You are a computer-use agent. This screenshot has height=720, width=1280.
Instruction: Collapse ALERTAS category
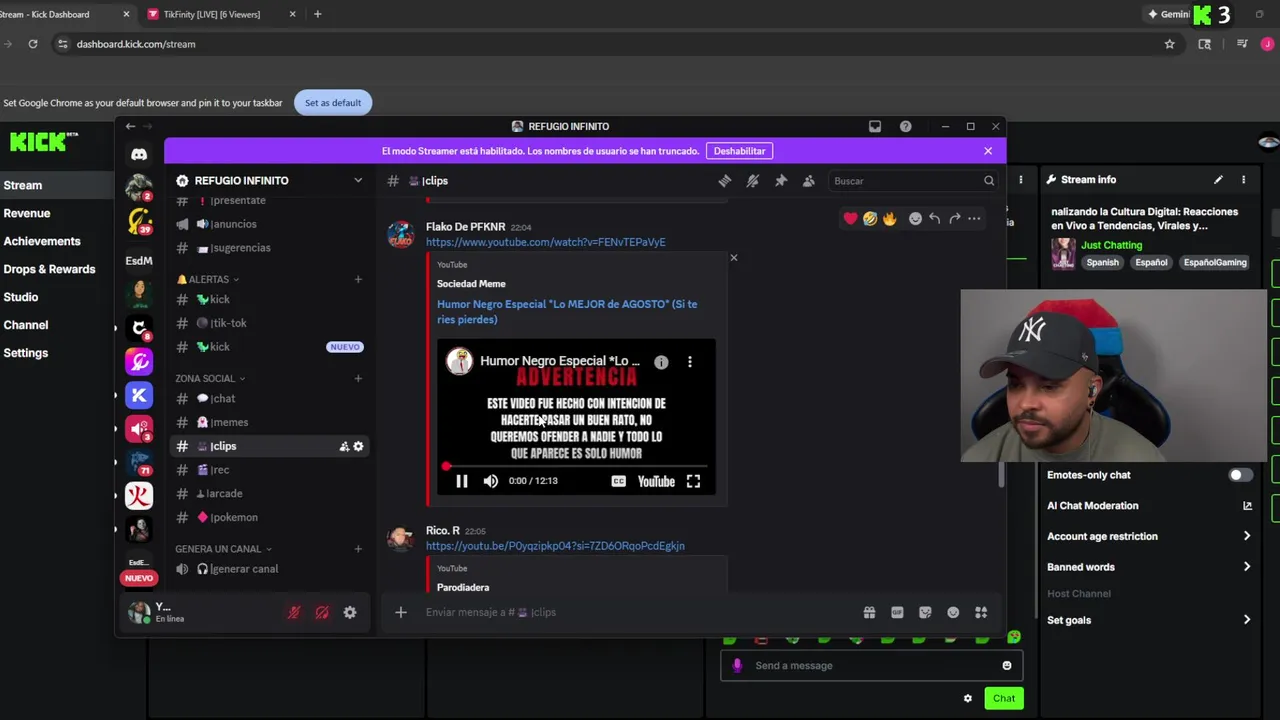[x=208, y=279]
